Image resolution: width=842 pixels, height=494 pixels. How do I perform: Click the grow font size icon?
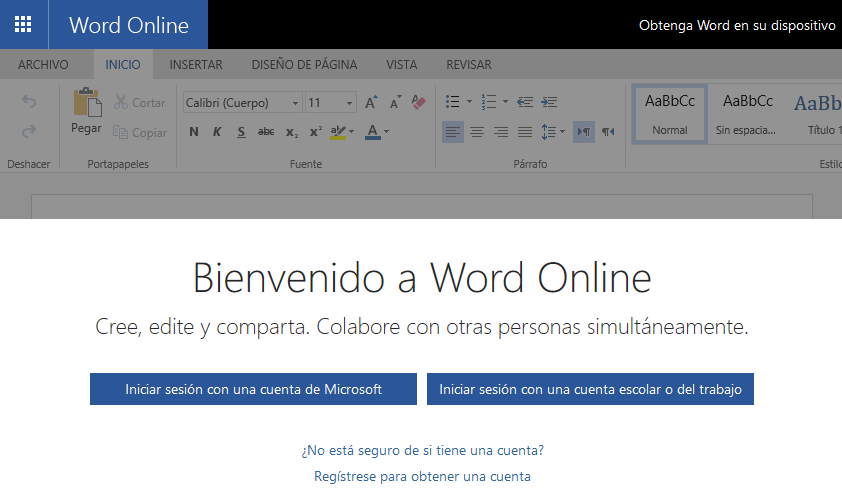coord(371,102)
